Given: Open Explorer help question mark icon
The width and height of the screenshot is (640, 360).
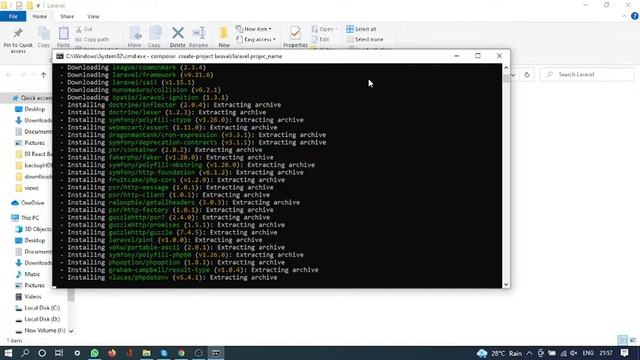Looking at the screenshot, I should 634,16.
